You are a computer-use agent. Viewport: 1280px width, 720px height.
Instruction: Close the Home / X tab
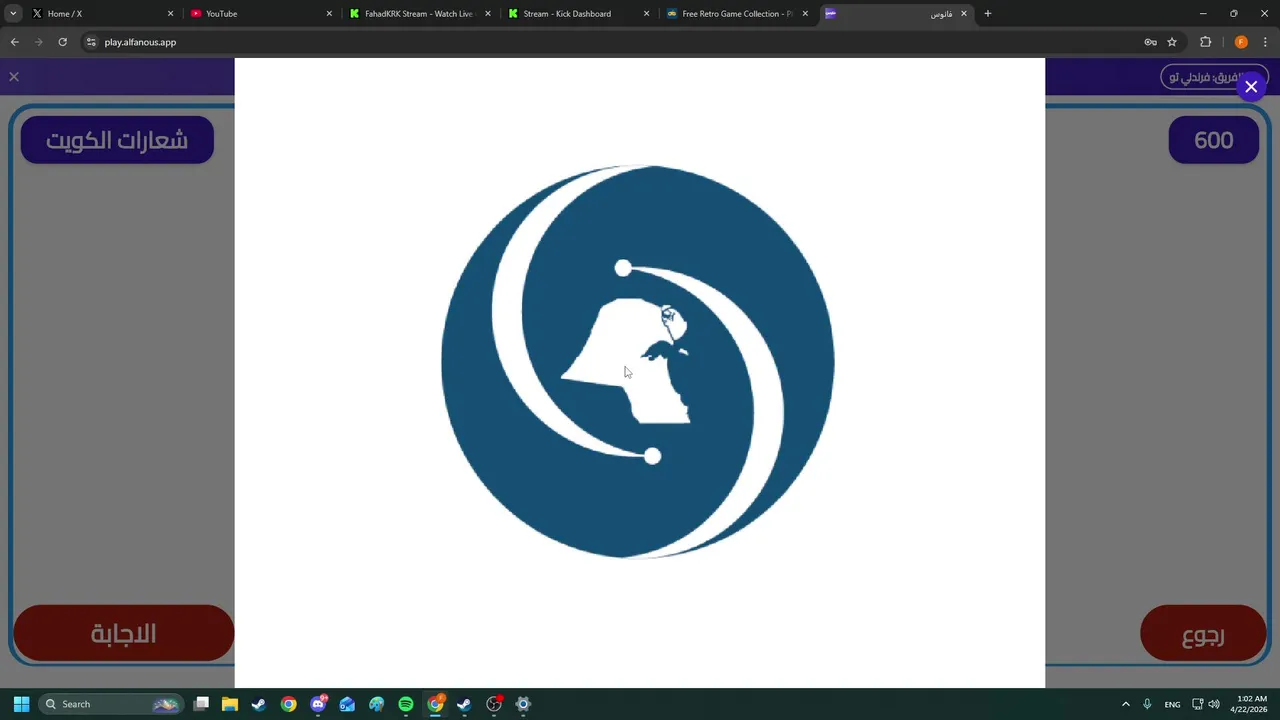(x=170, y=14)
